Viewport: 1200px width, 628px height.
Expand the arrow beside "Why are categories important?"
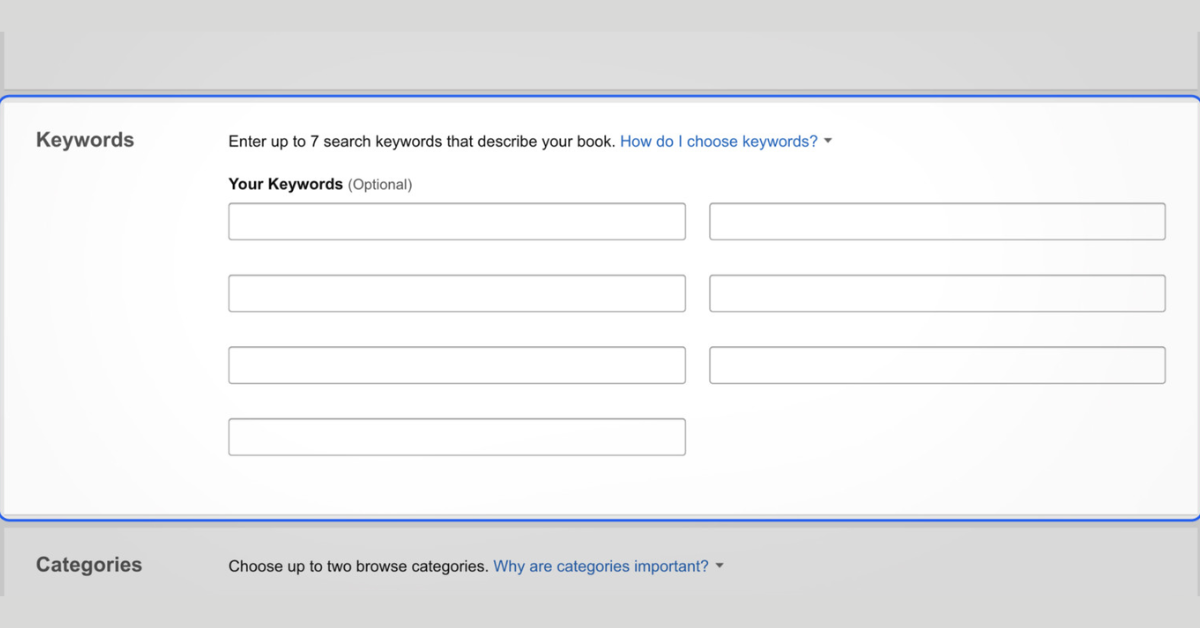(x=720, y=567)
